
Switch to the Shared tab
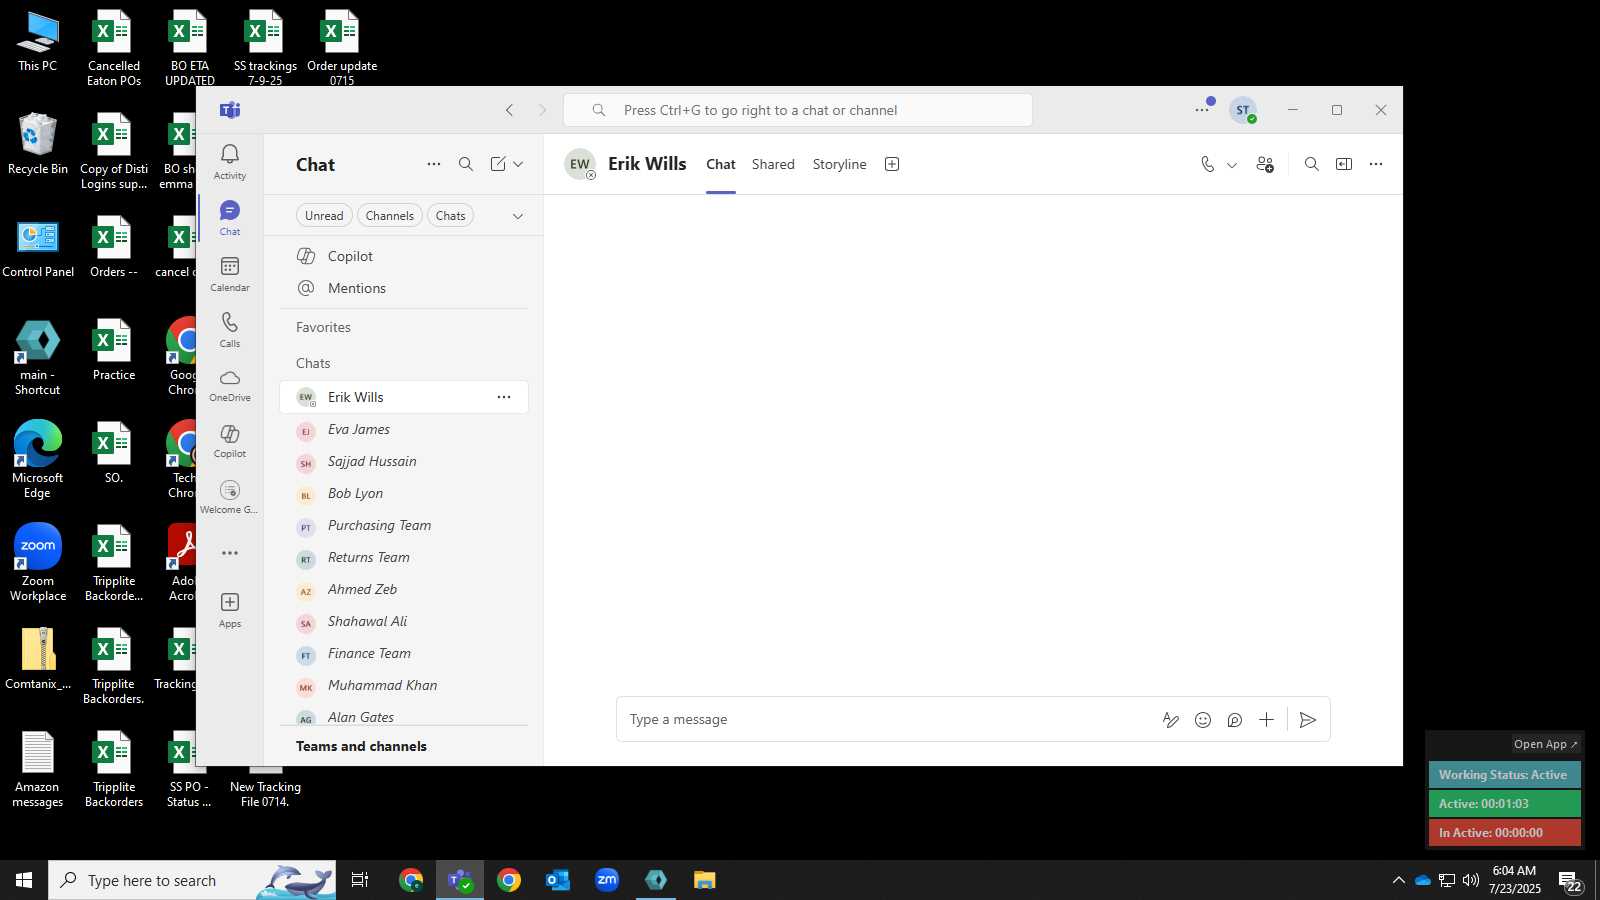pos(773,164)
